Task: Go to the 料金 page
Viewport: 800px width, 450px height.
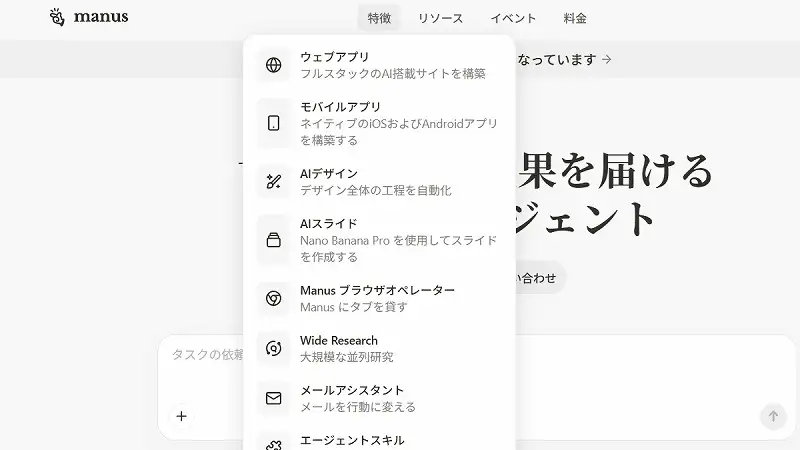Action: [x=575, y=18]
